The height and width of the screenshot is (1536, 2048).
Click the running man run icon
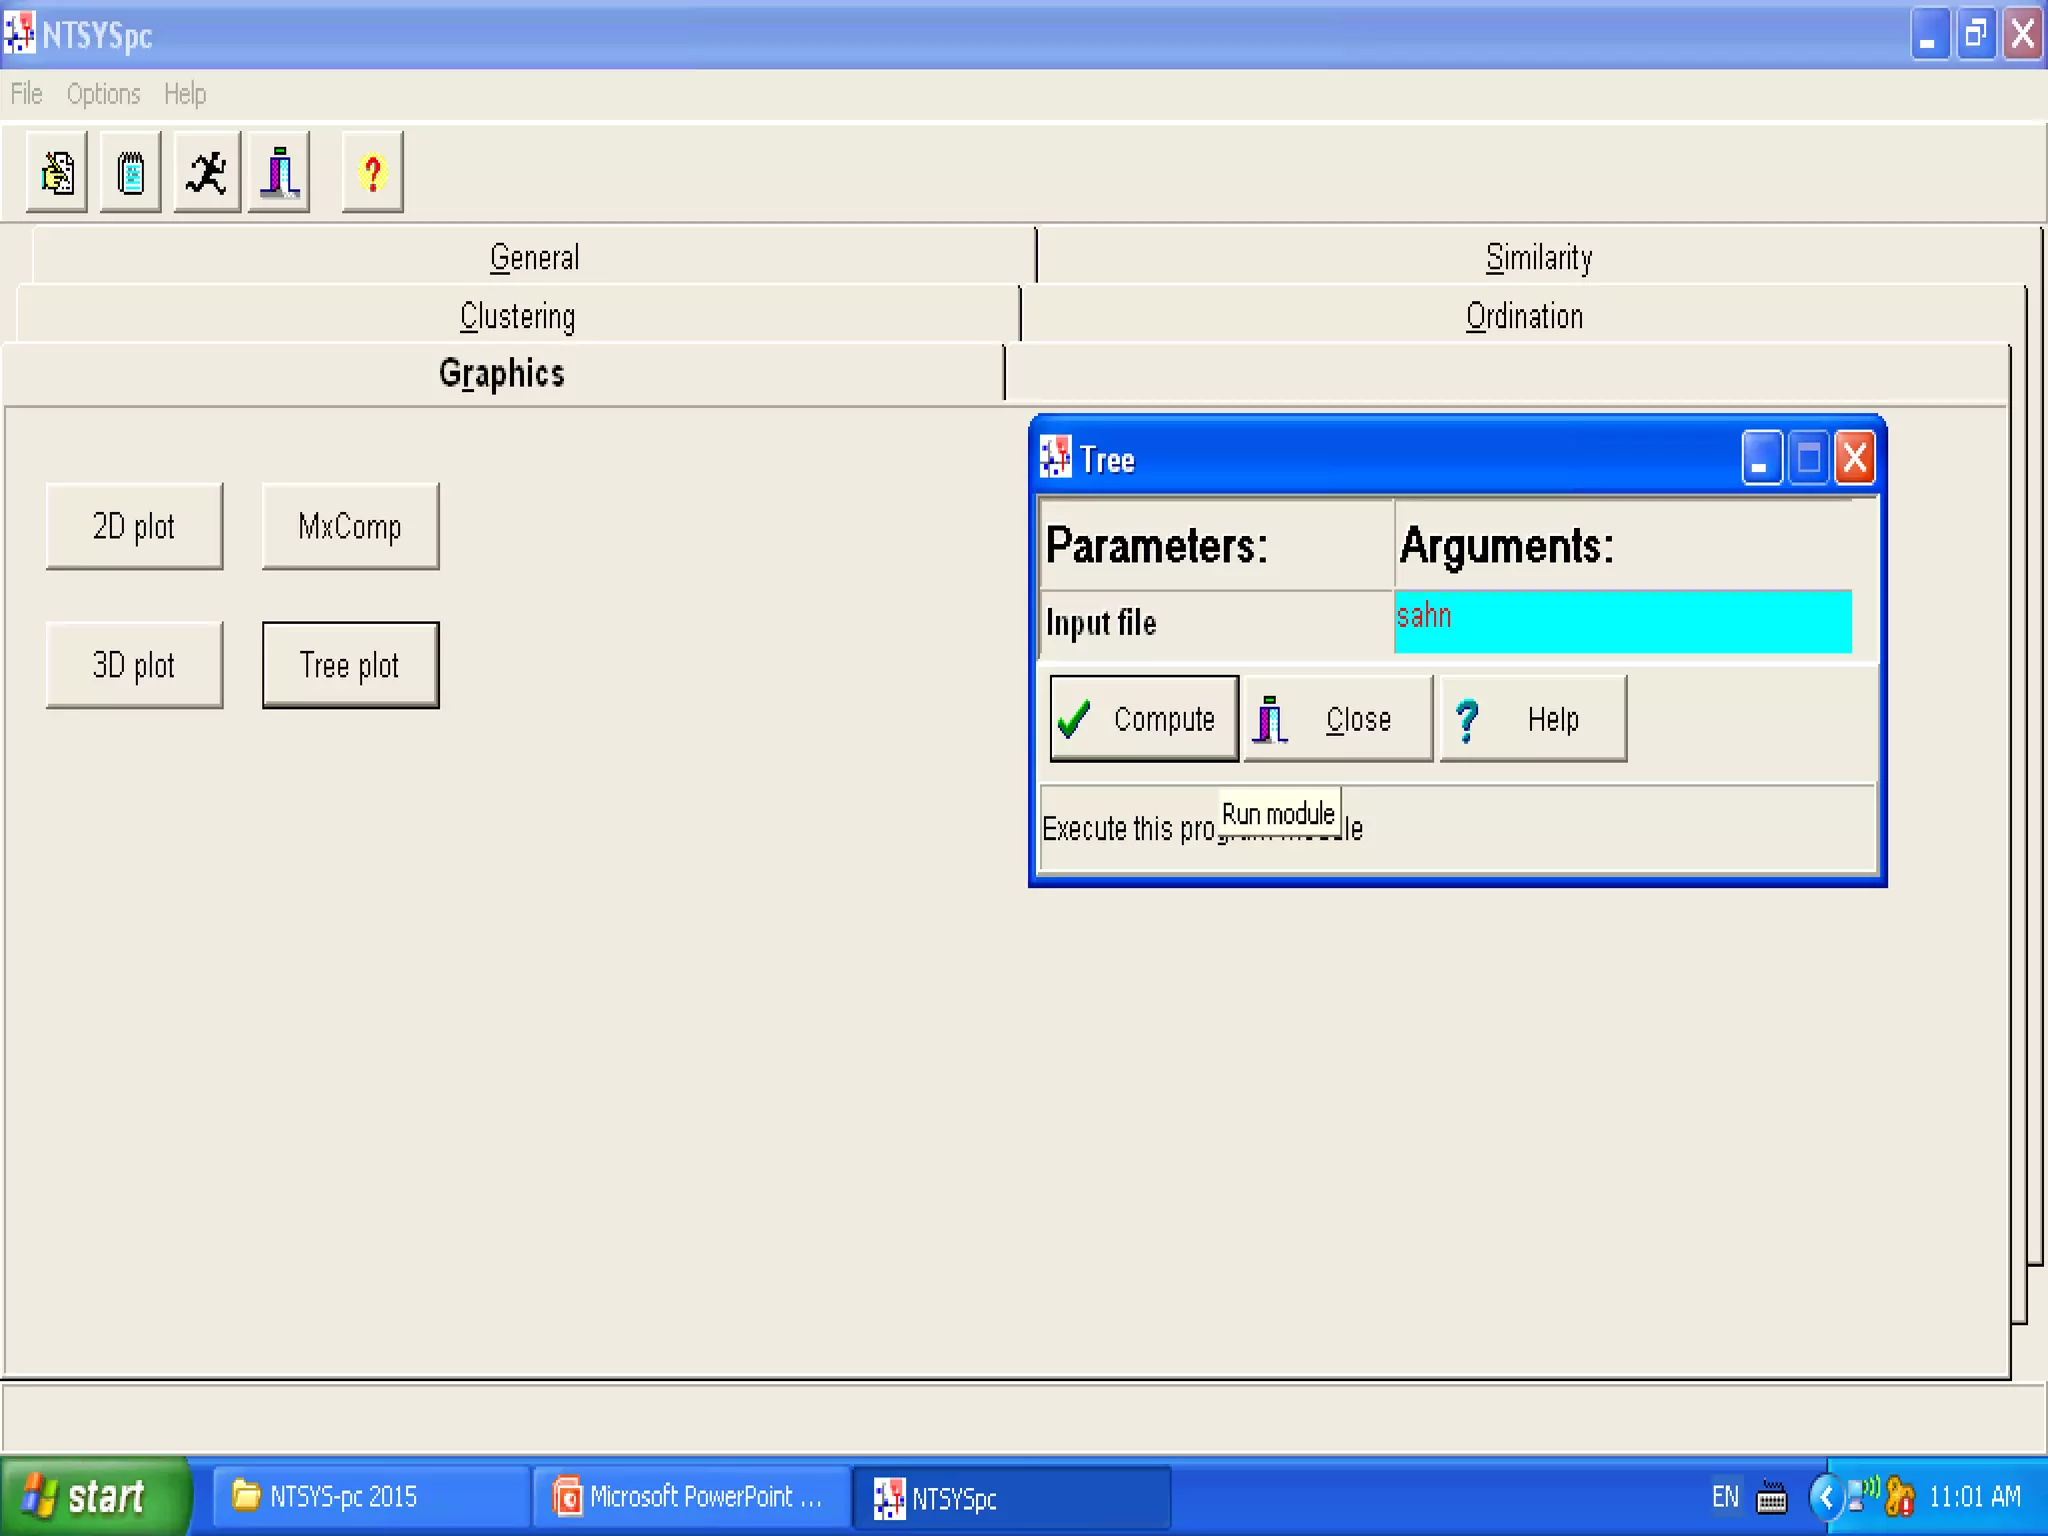[207, 173]
